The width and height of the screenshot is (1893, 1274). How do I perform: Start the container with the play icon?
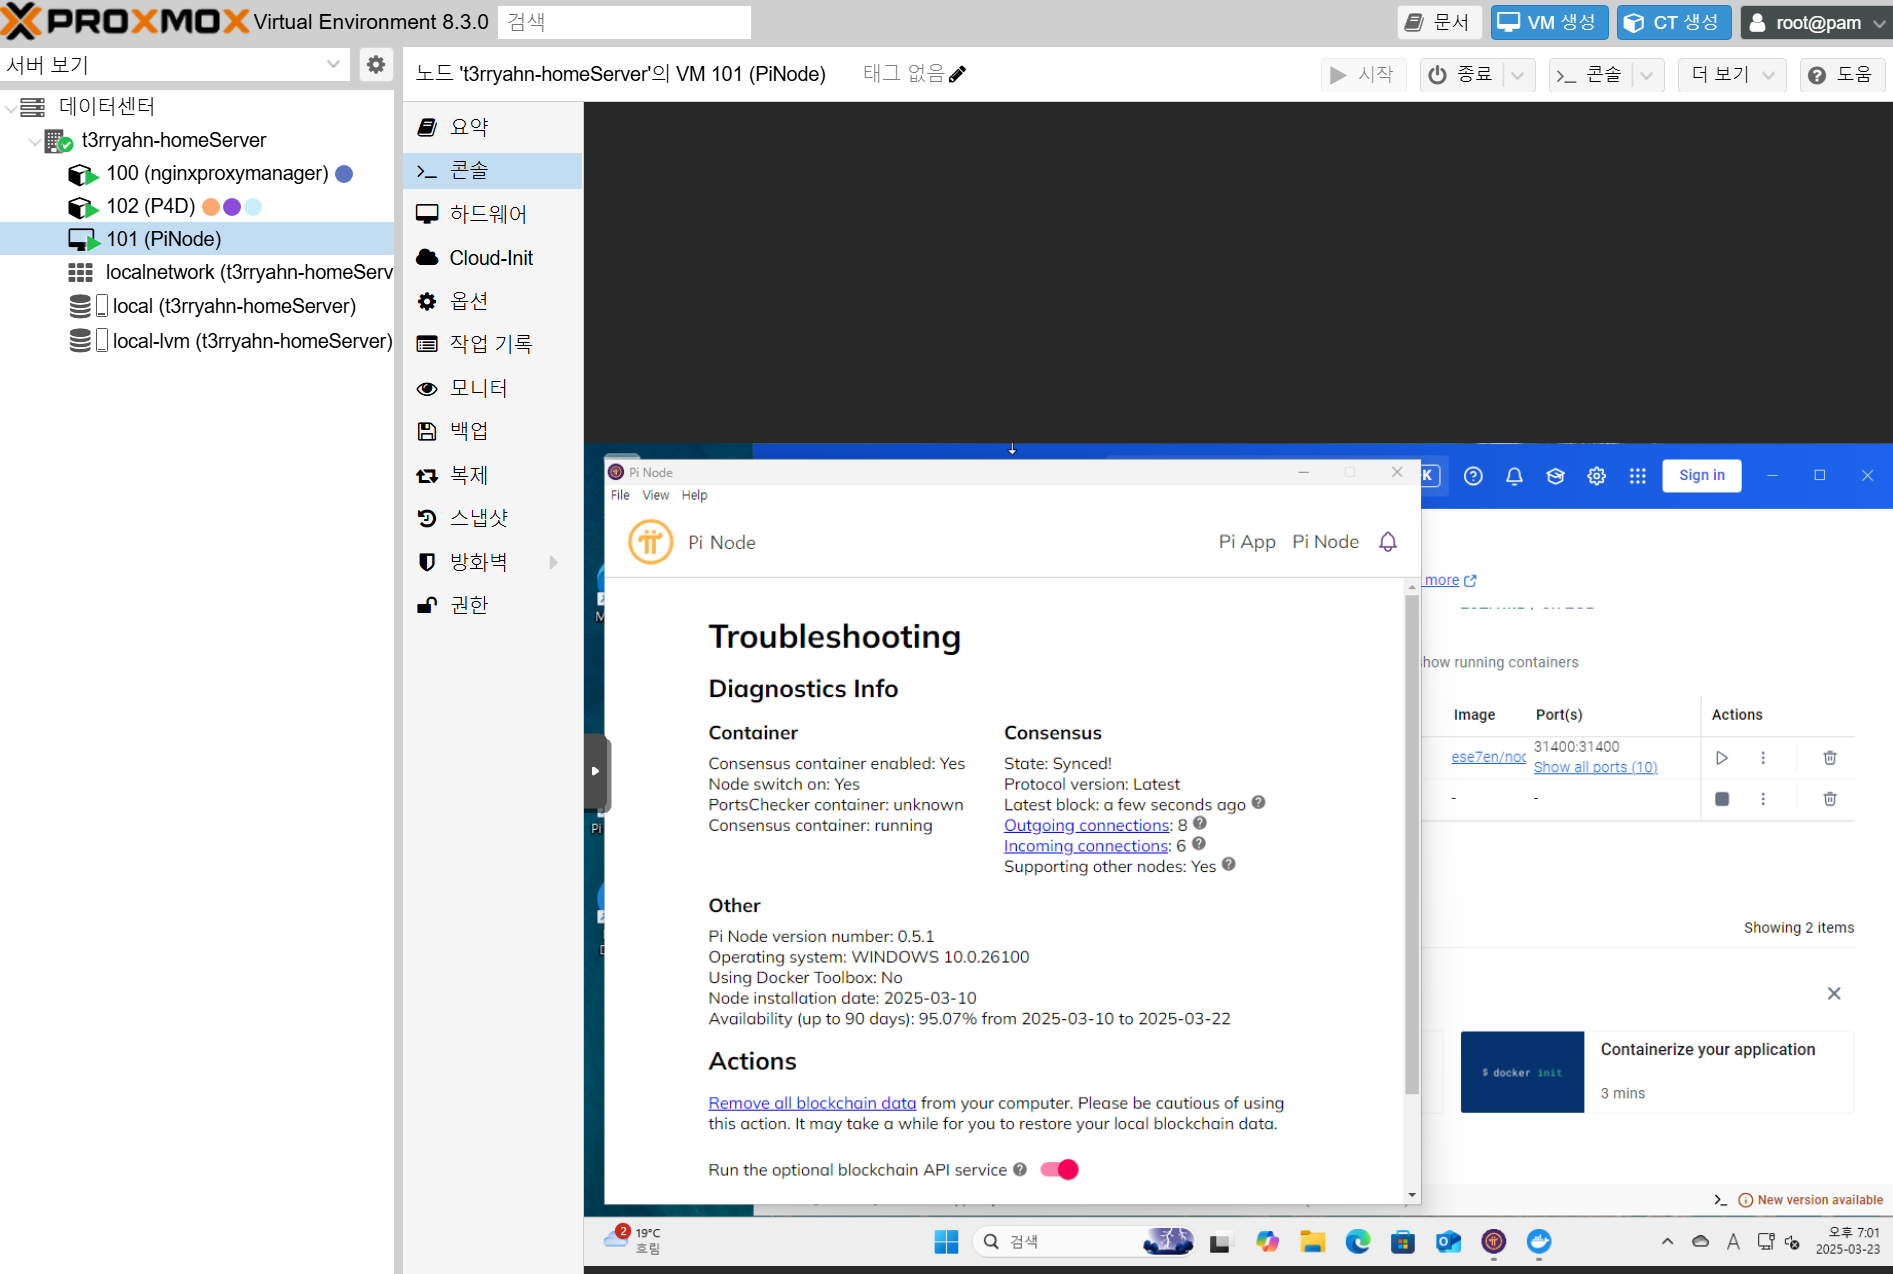tap(1722, 758)
